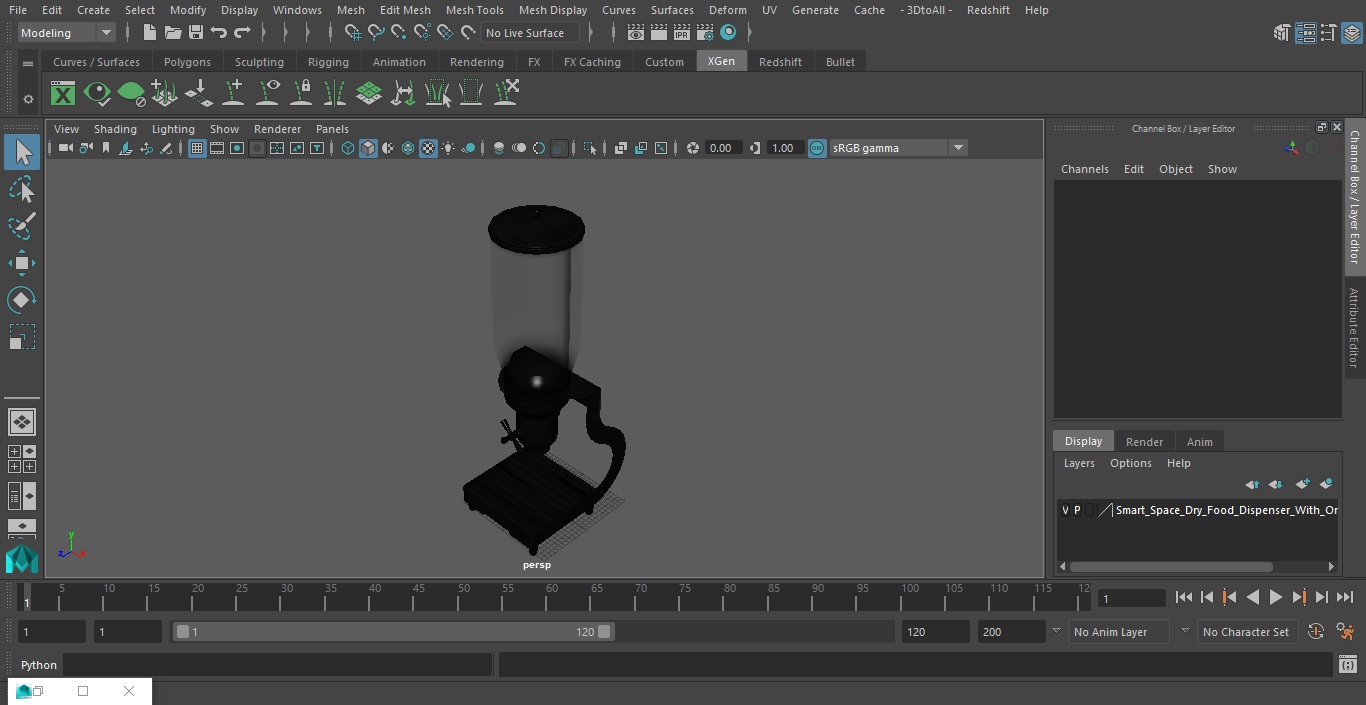This screenshot has width=1366, height=705.
Task: Save the scene with the floppy icon
Action: (x=195, y=33)
